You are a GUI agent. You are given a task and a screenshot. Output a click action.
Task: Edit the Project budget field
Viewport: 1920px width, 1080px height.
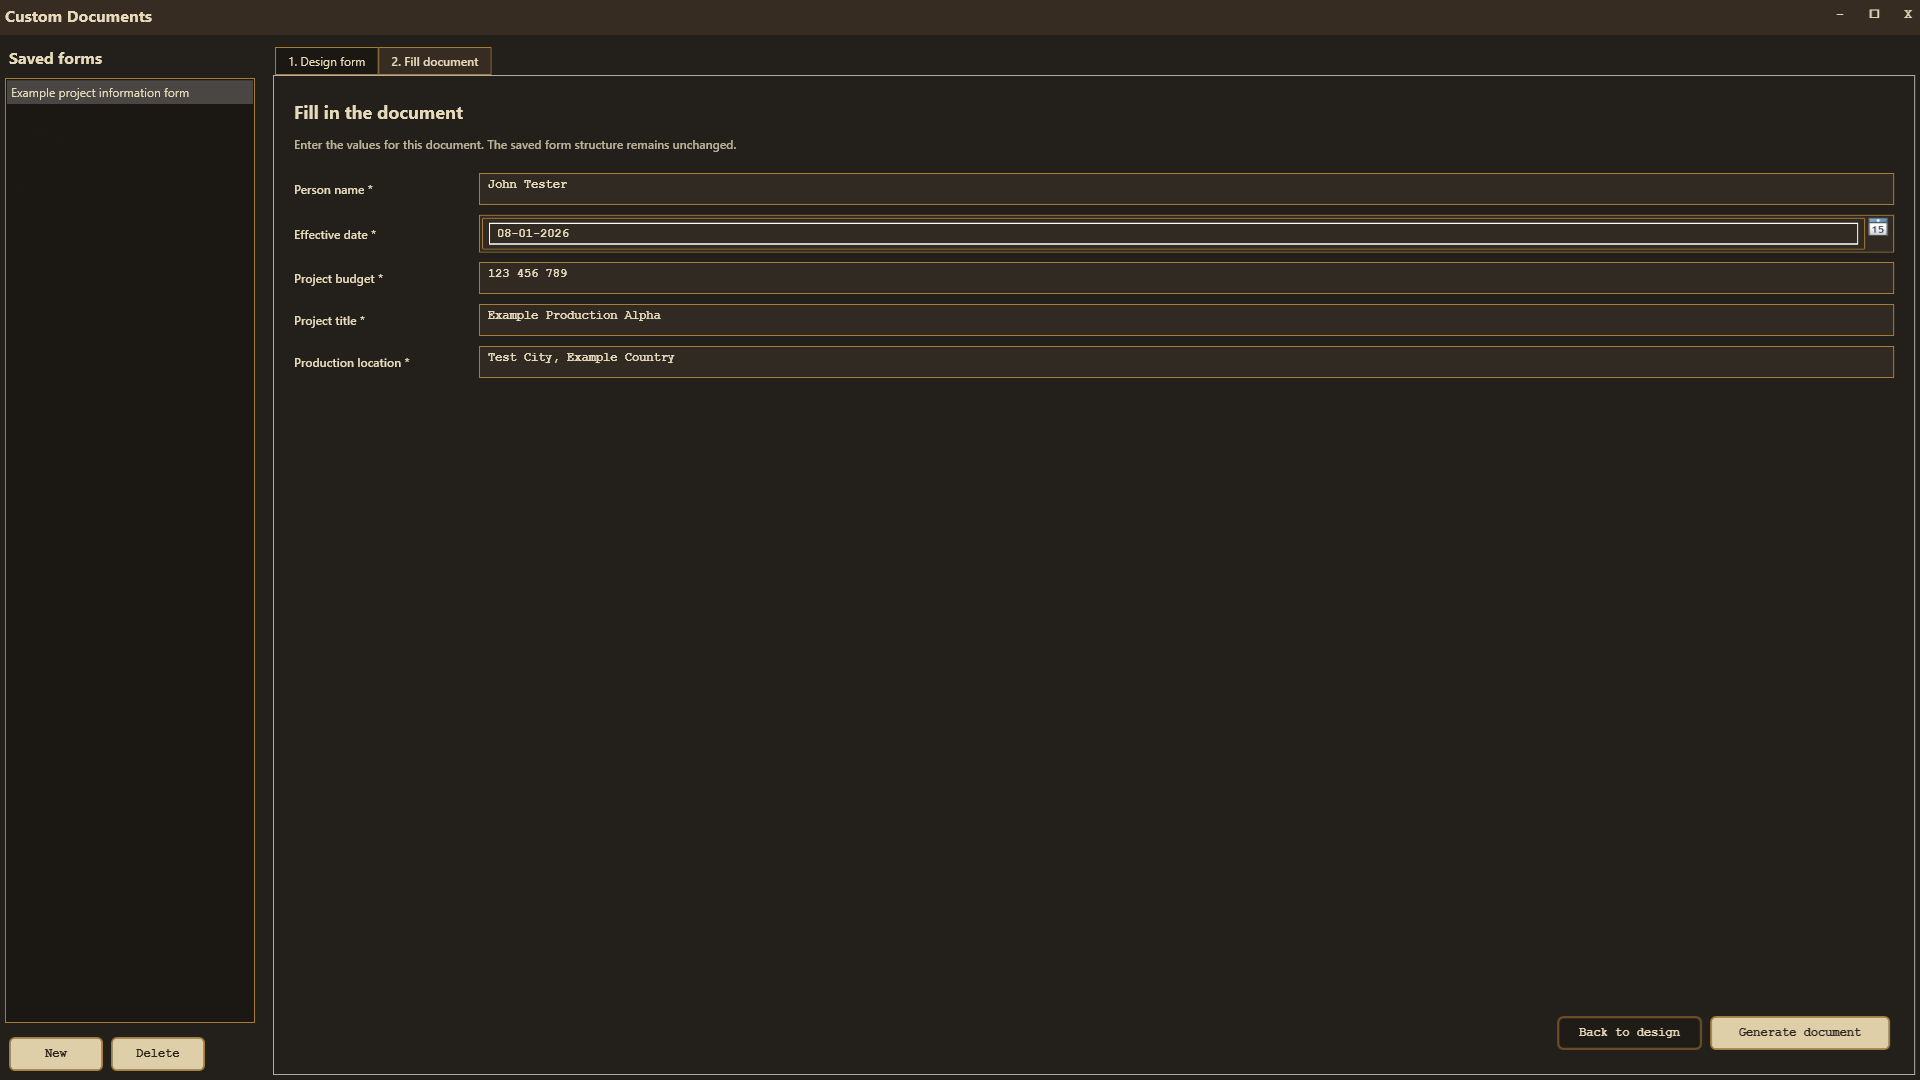coord(1186,278)
